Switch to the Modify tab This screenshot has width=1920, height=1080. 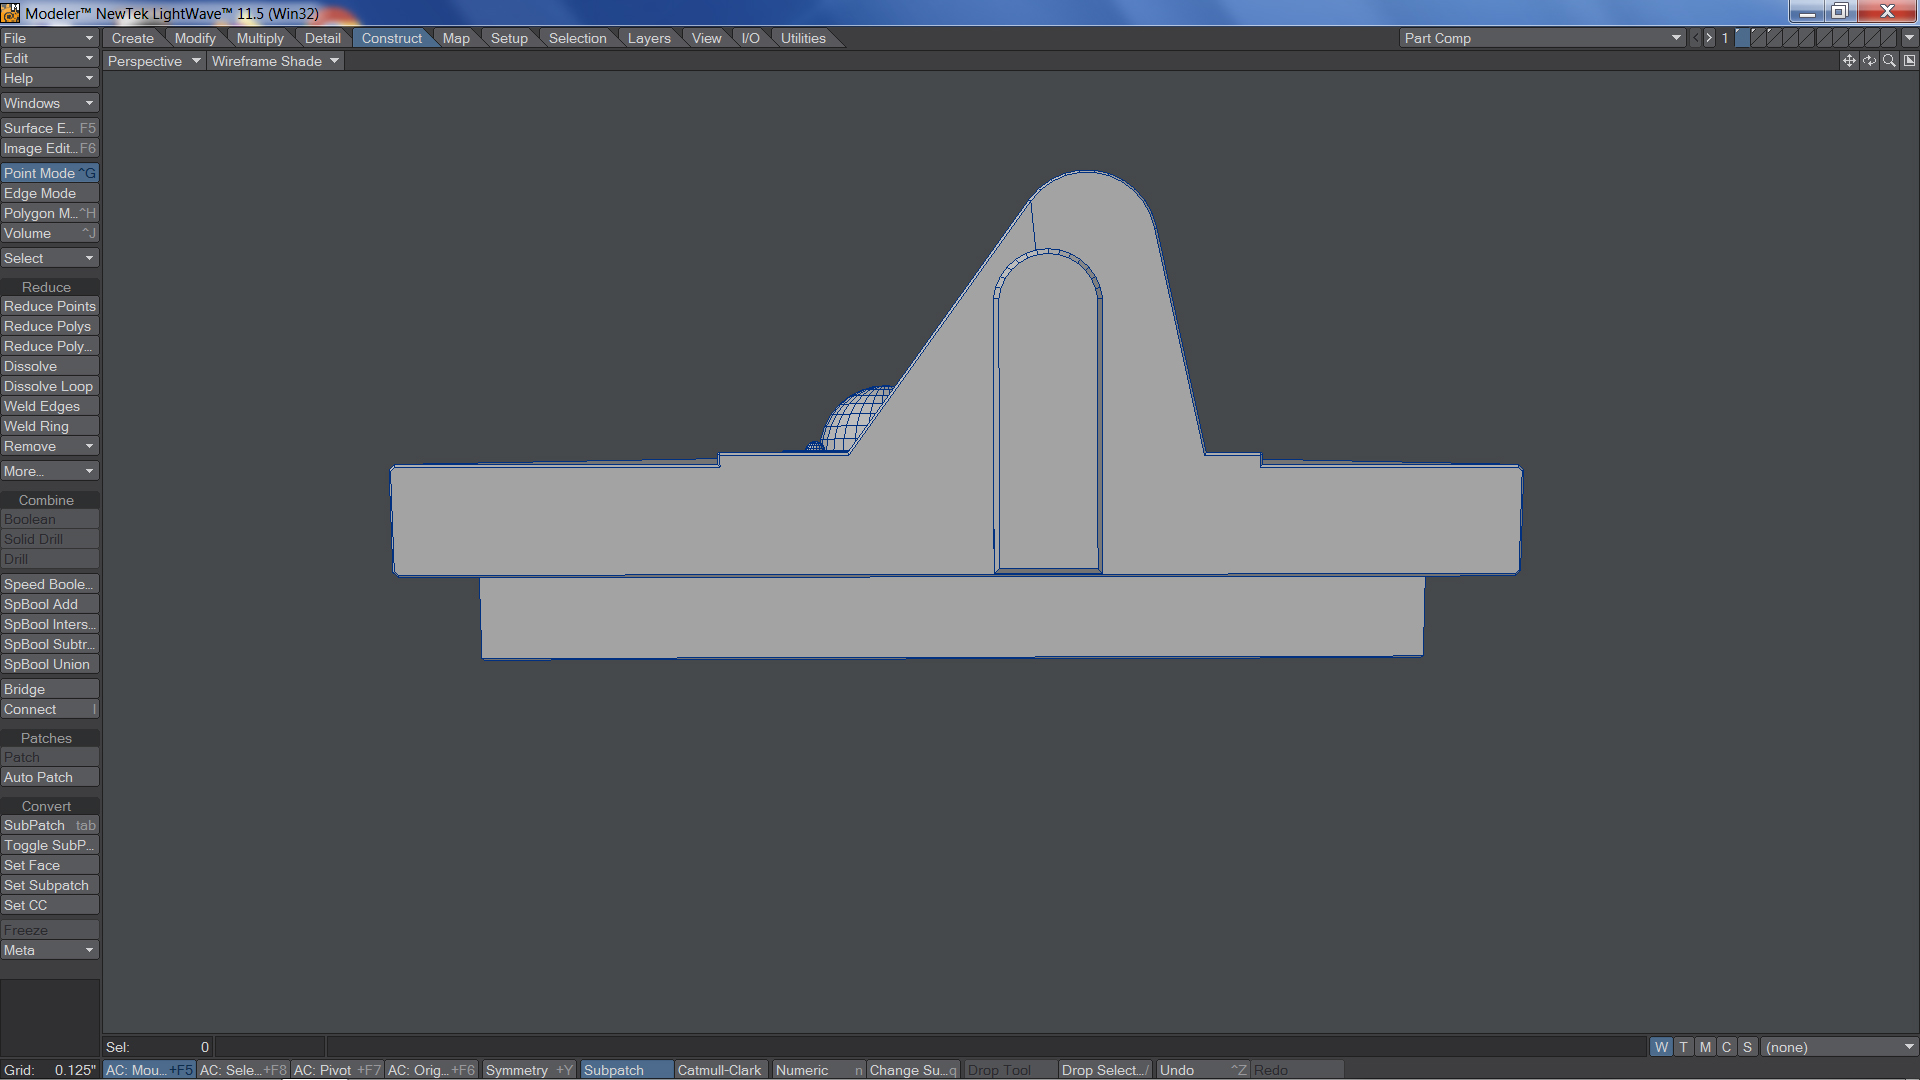(195, 38)
